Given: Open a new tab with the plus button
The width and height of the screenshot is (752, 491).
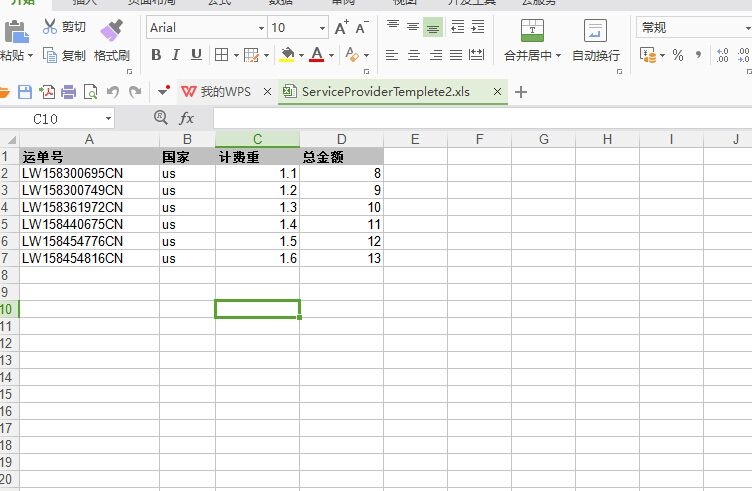Looking at the screenshot, I should click(x=520, y=92).
